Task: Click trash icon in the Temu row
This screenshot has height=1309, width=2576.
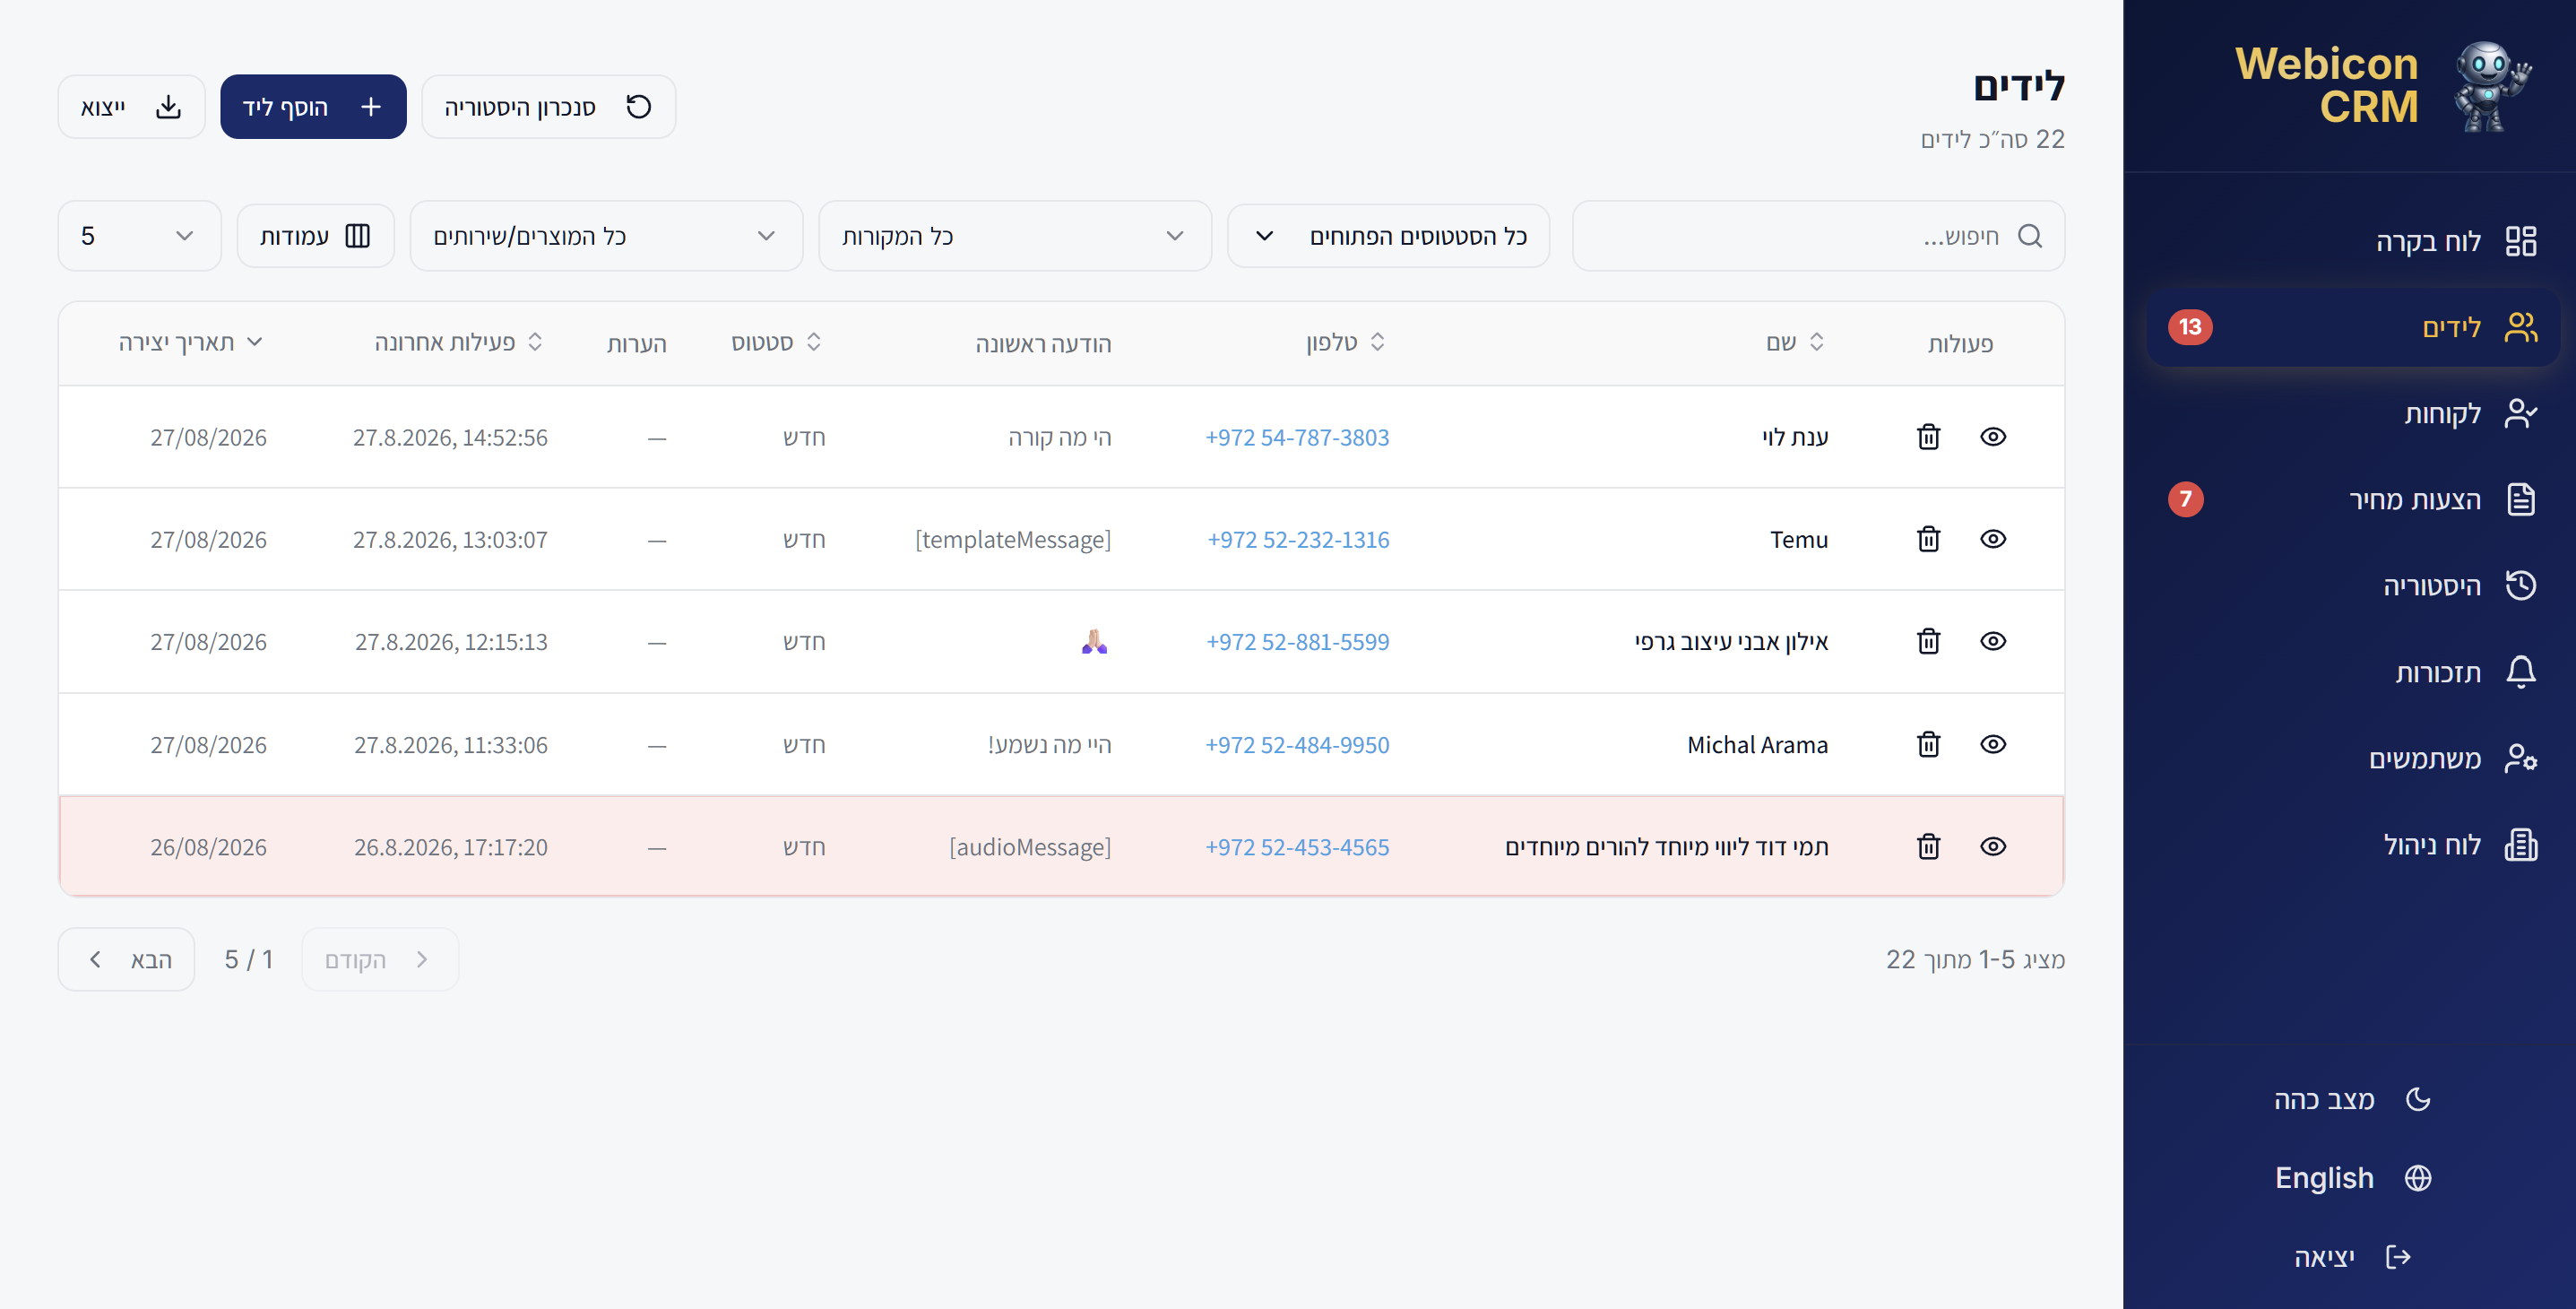Action: coord(1928,539)
